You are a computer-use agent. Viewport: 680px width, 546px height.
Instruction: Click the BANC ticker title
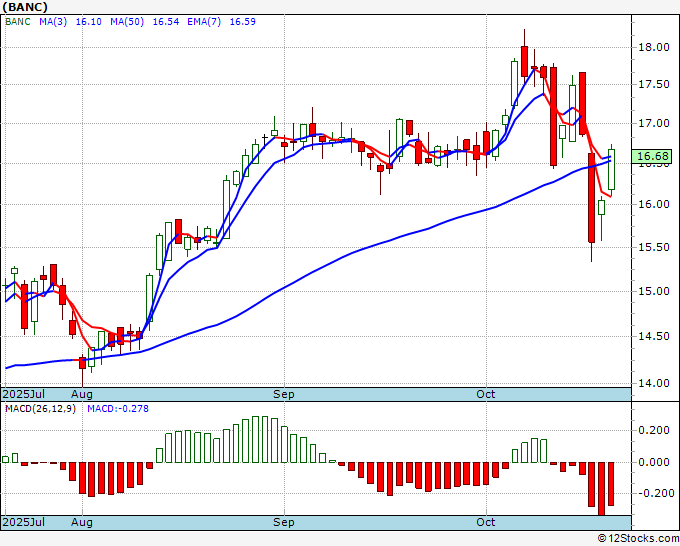coord(25,7)
